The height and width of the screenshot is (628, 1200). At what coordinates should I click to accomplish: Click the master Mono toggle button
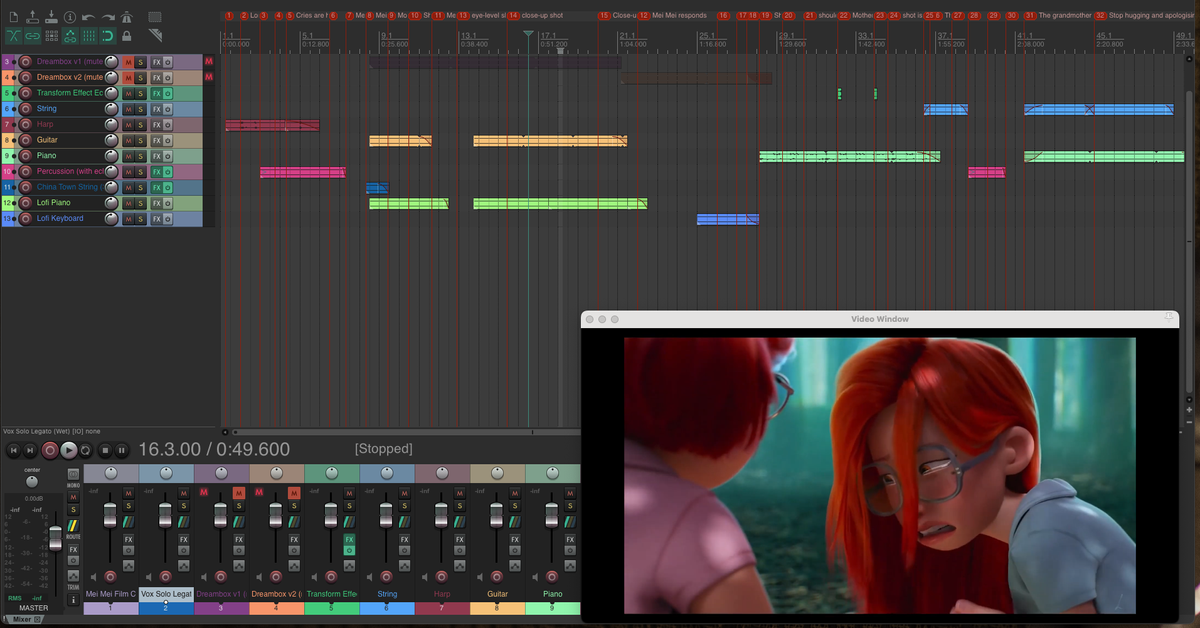73,474
